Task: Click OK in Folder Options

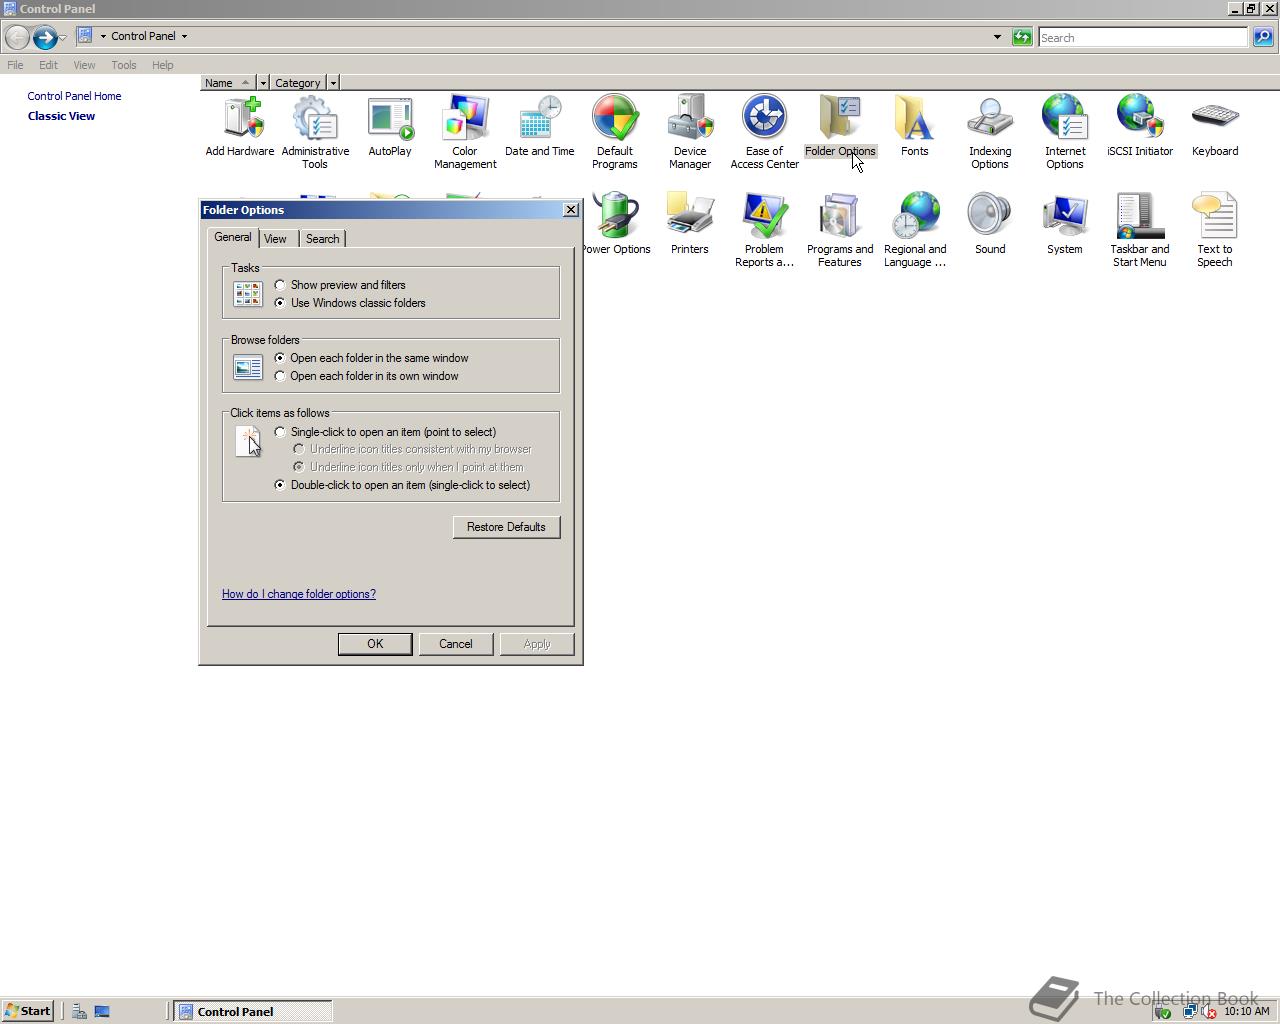Action: pos(375,644)
